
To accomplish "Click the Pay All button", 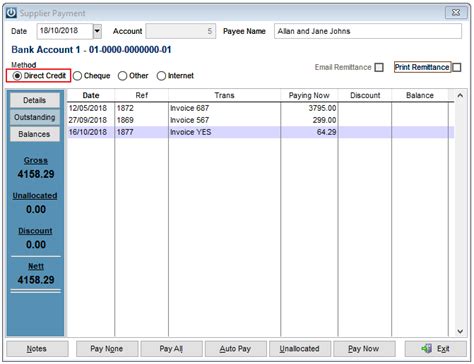I will (x=171, y=349).
